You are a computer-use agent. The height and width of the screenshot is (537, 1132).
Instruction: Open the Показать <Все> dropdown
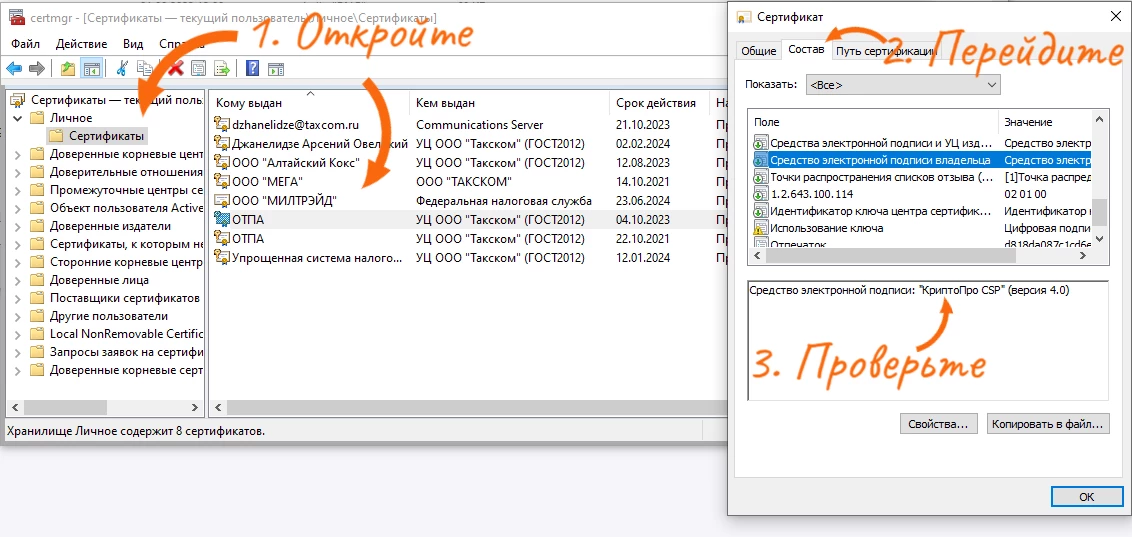pyautogui.click(x=902, y=85)
